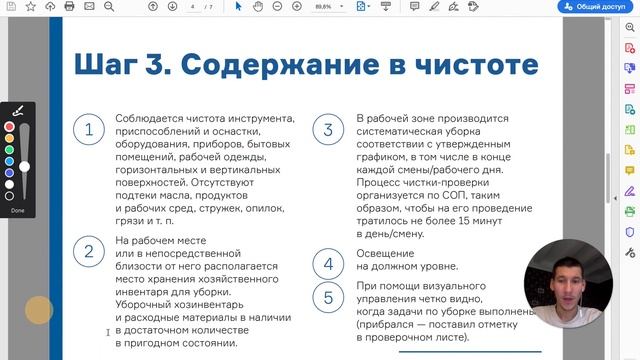The height and width of the screenshot is (360, 640).
Task: Send the file by email envelope icon
Action: pyautogui.click(x=89, y=6)
